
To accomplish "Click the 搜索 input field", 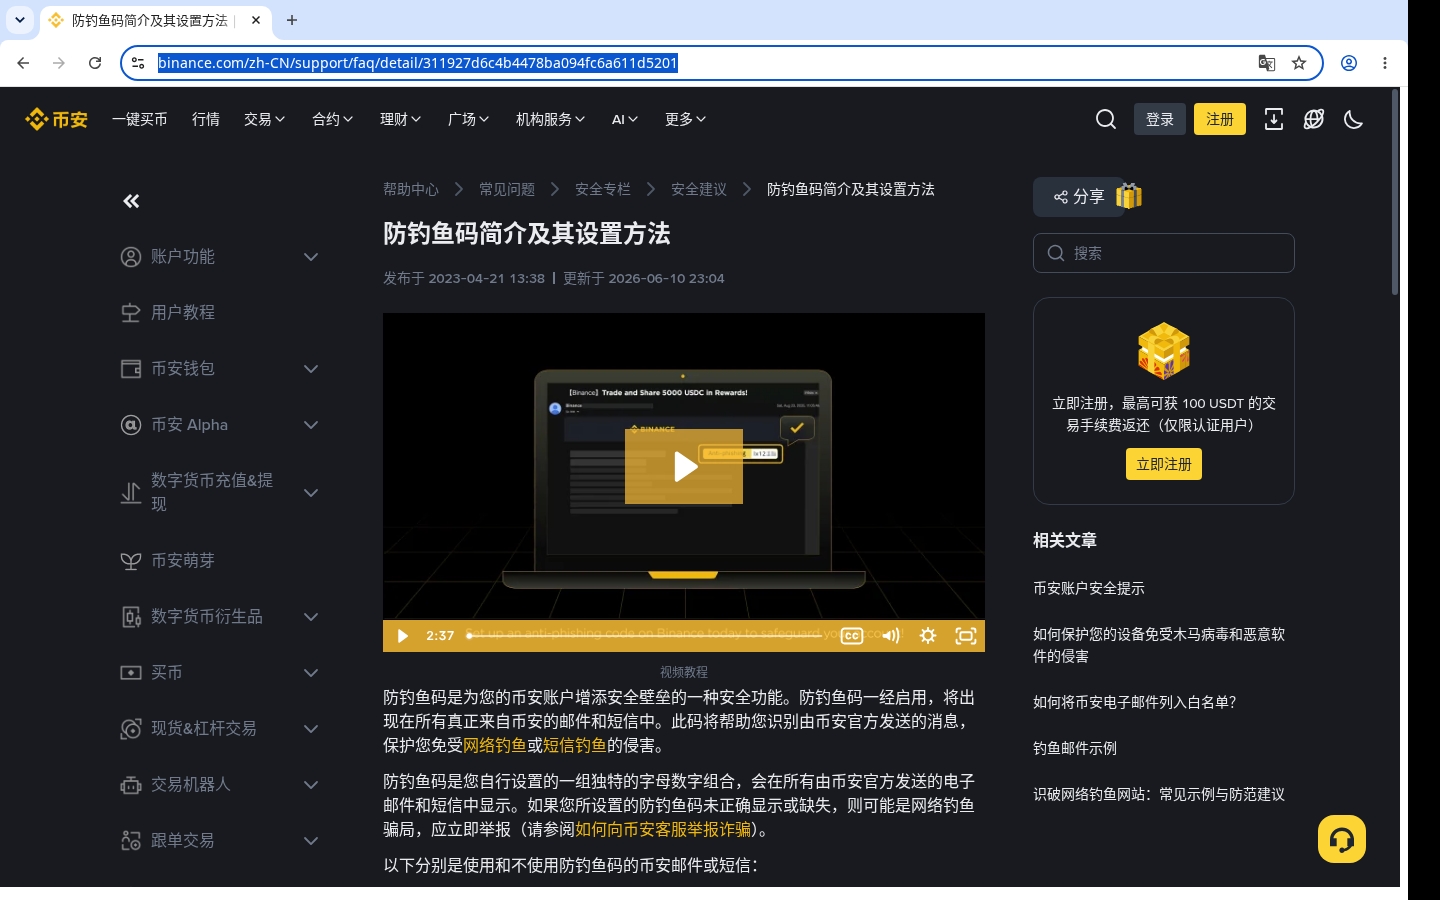I will 1164,253.
